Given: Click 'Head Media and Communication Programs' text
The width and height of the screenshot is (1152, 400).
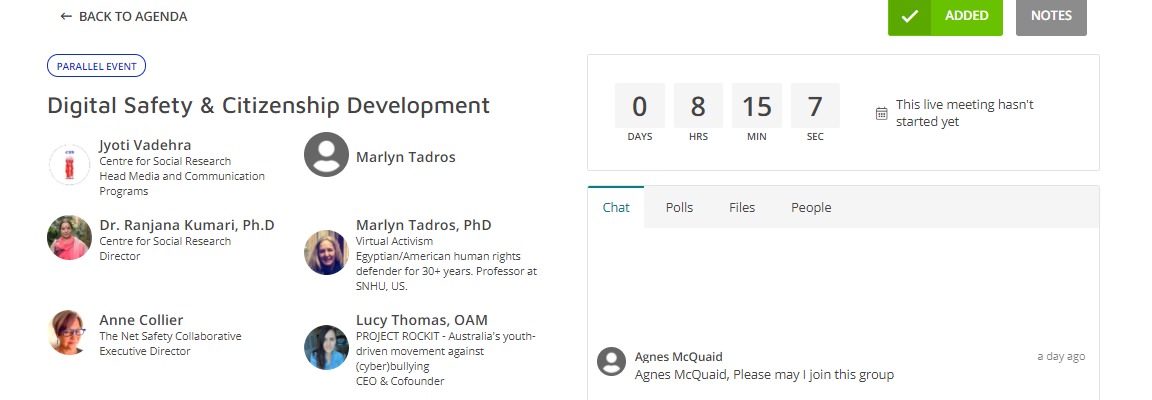Looking at the screenshot, I should (x=182, y=184).
